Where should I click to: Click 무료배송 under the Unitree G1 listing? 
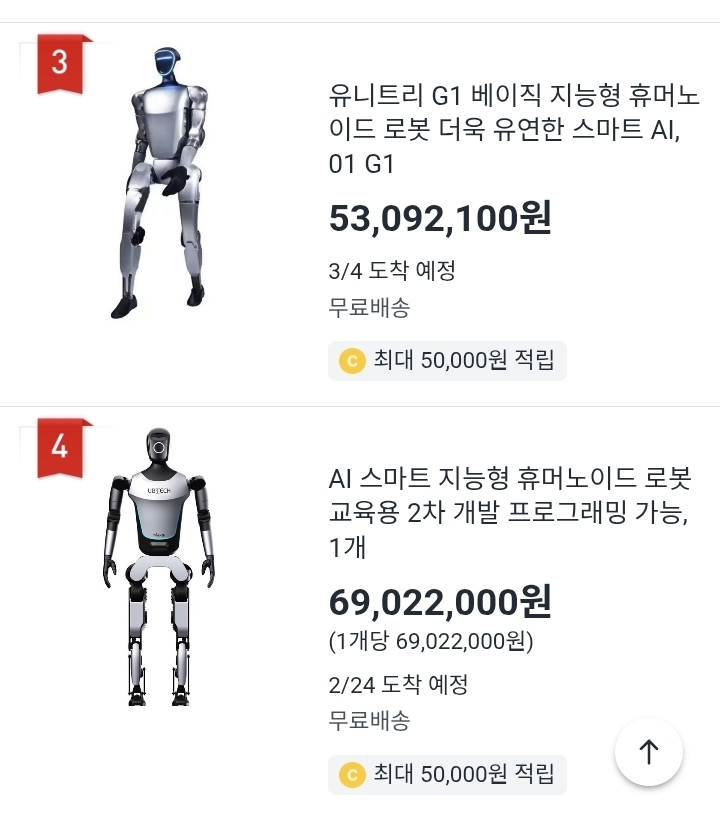point(369,307)
